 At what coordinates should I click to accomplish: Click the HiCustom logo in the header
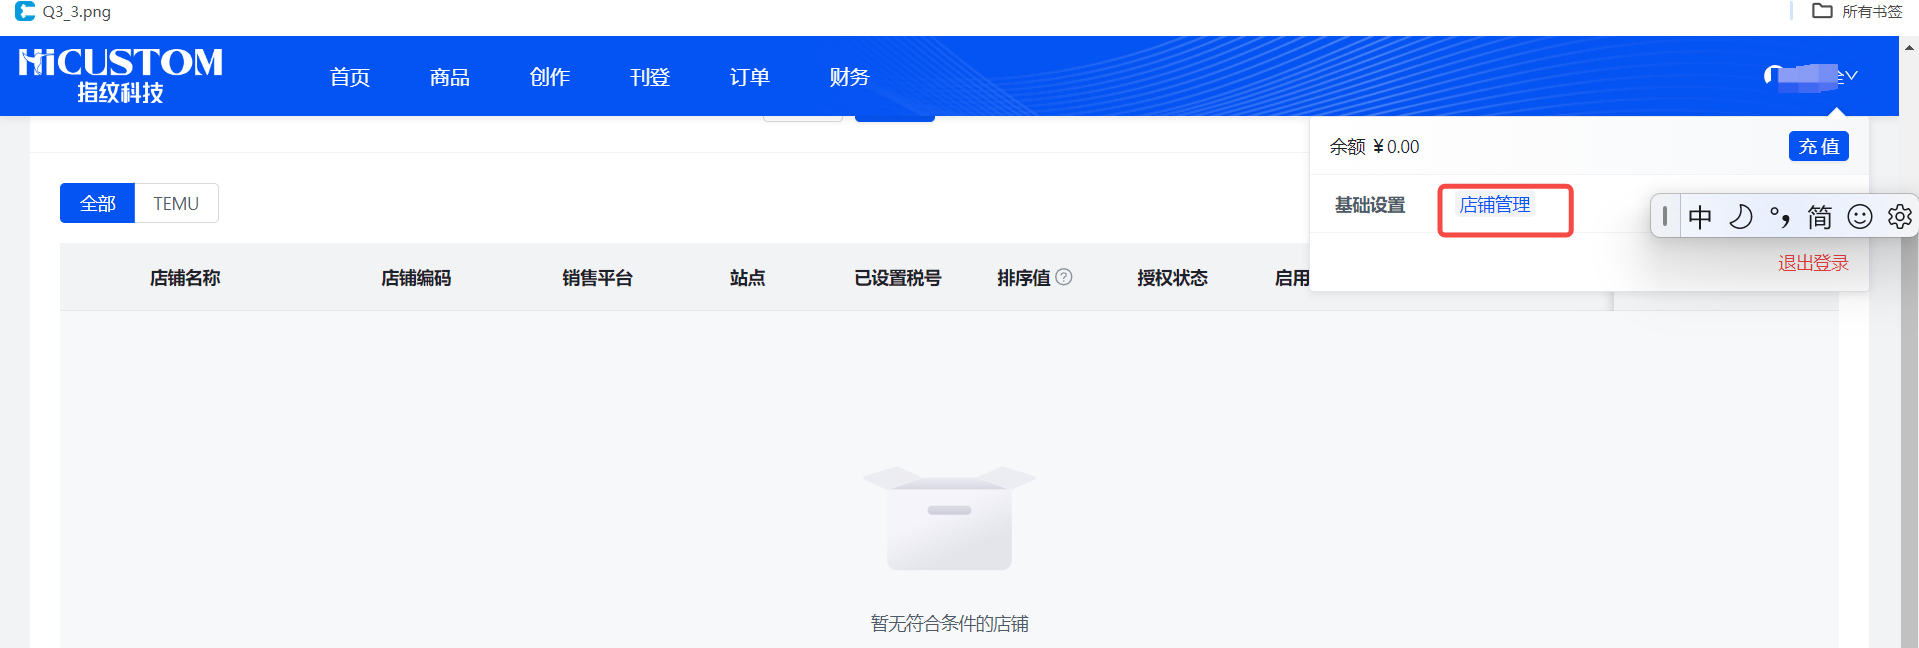pos(120,75)
